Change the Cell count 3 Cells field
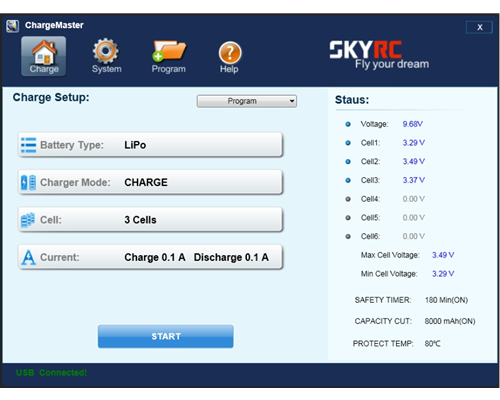 [150, 219]
